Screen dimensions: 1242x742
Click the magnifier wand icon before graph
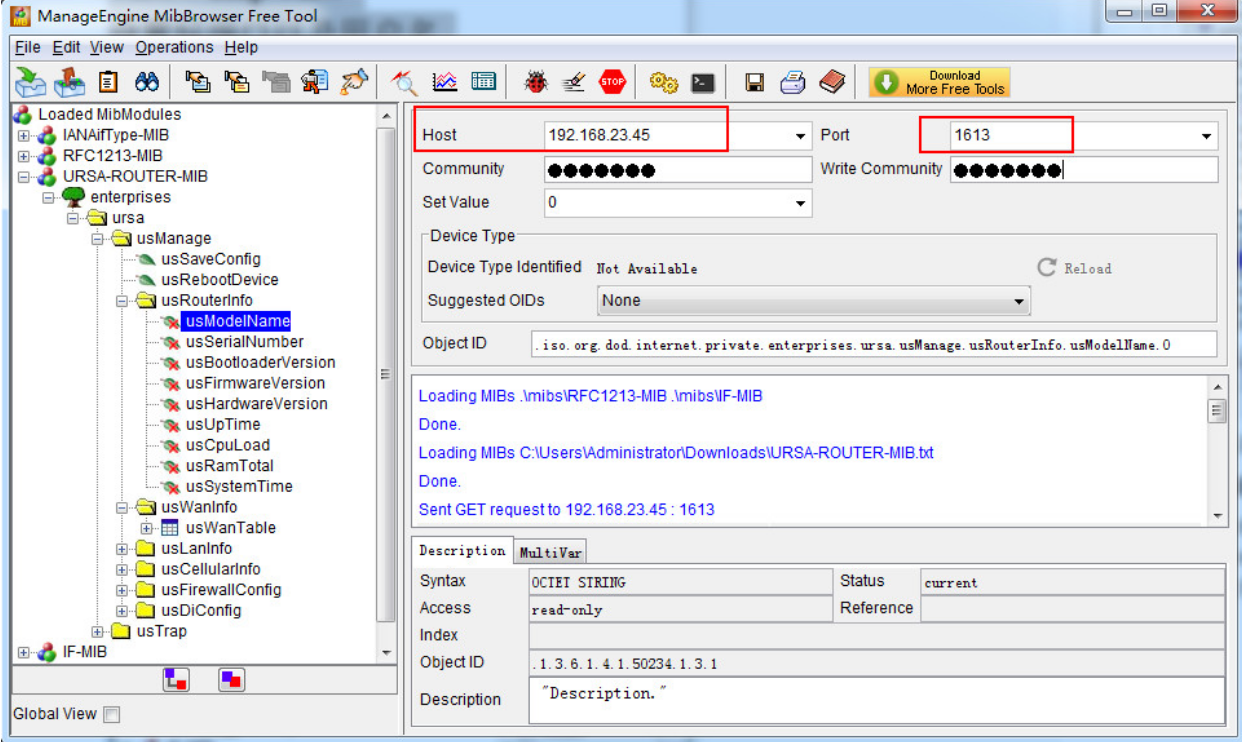click(405, 82)
